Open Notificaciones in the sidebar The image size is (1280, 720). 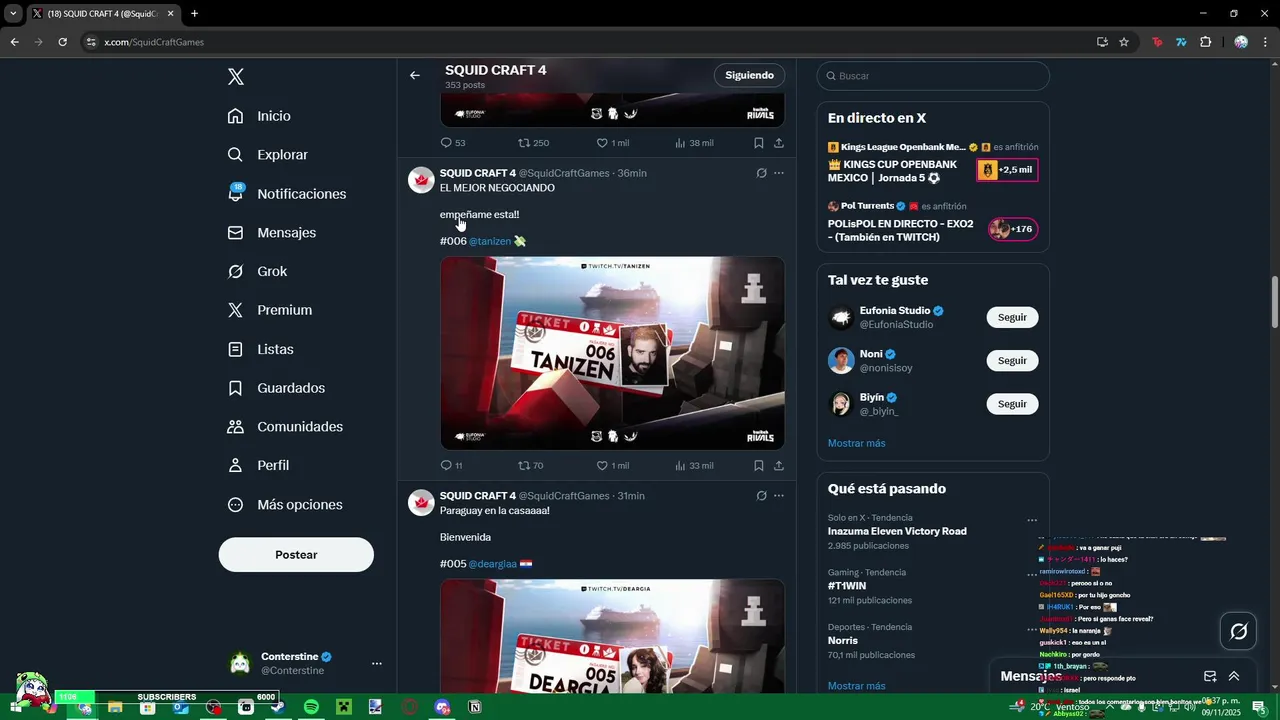coord(286,194)
